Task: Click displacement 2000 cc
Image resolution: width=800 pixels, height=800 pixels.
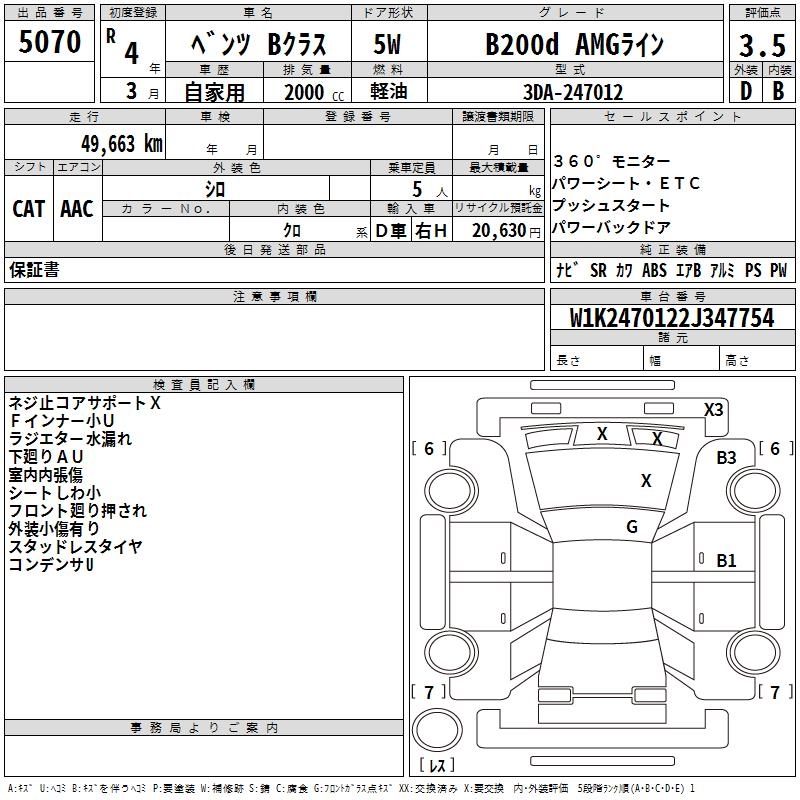Action: point(314,92)
